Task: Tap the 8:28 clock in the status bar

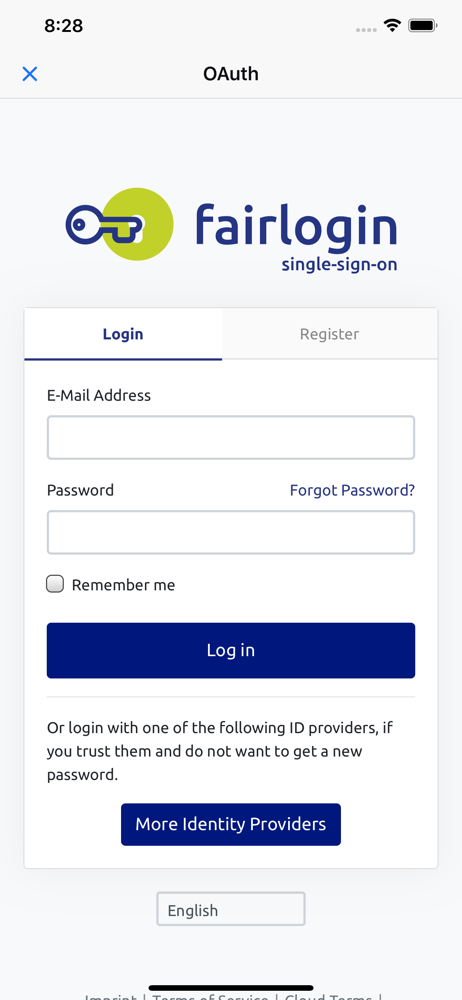Action: click(x=64, y=26)
